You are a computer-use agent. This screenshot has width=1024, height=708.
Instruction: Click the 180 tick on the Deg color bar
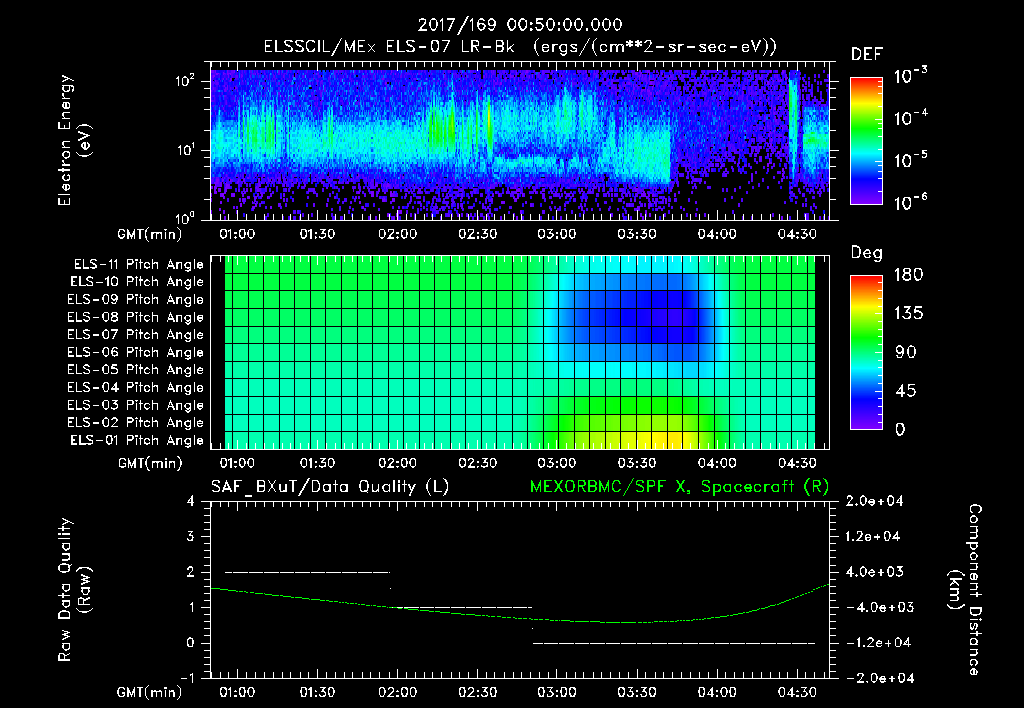tap(908, 274)
